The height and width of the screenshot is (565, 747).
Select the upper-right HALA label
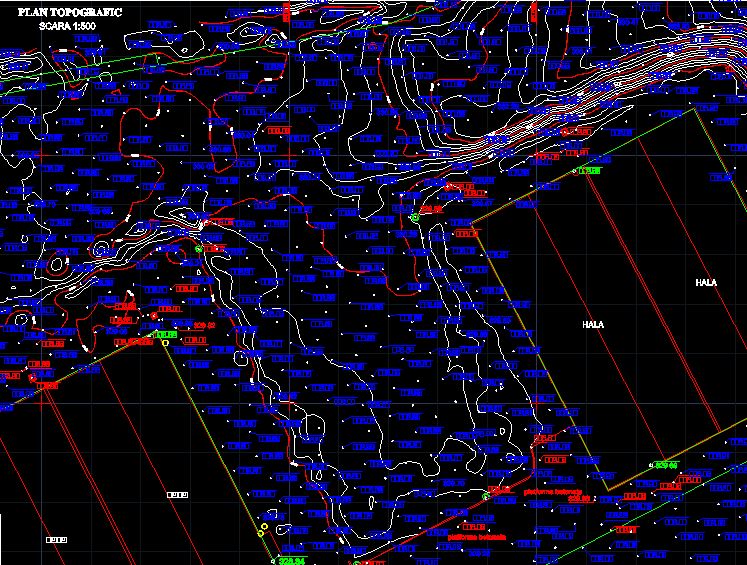pos(706,283)
